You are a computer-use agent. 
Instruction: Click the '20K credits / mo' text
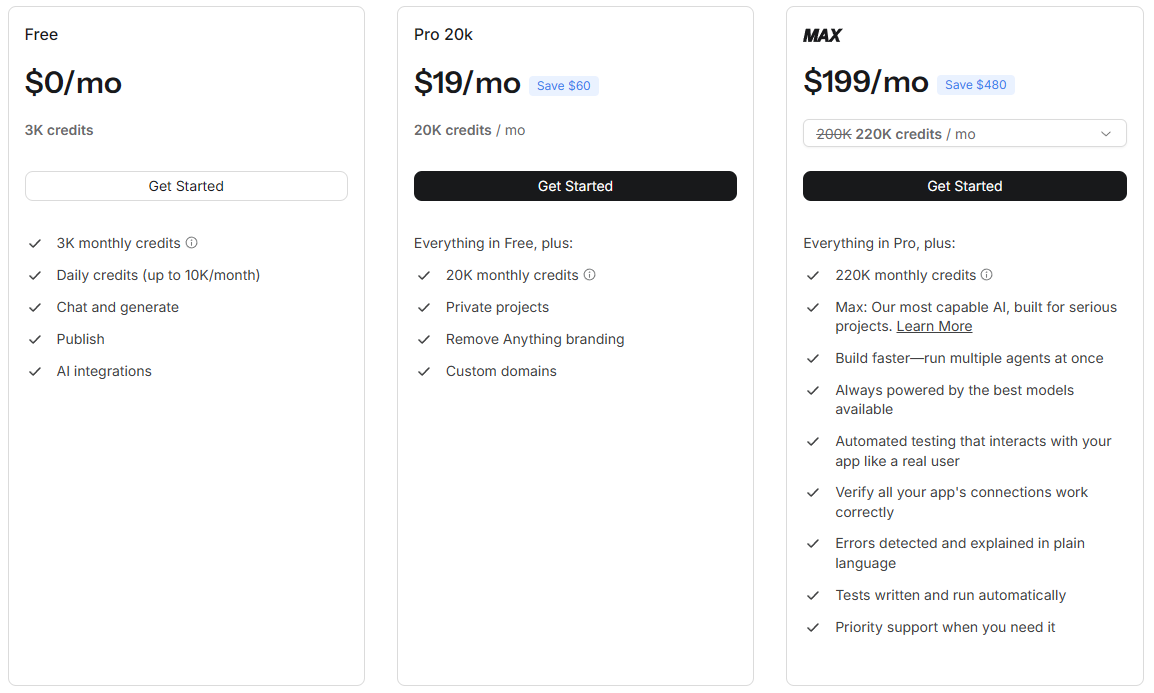pos(470,130)
